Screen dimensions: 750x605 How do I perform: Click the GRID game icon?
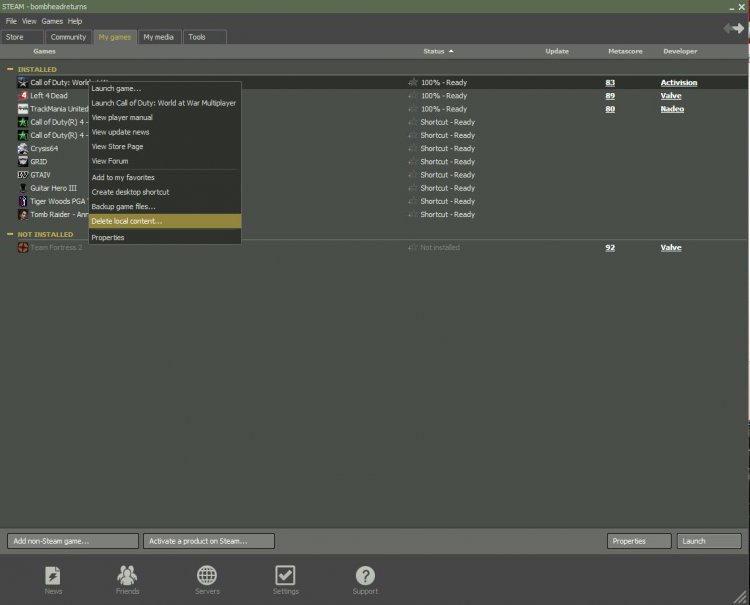22,162
